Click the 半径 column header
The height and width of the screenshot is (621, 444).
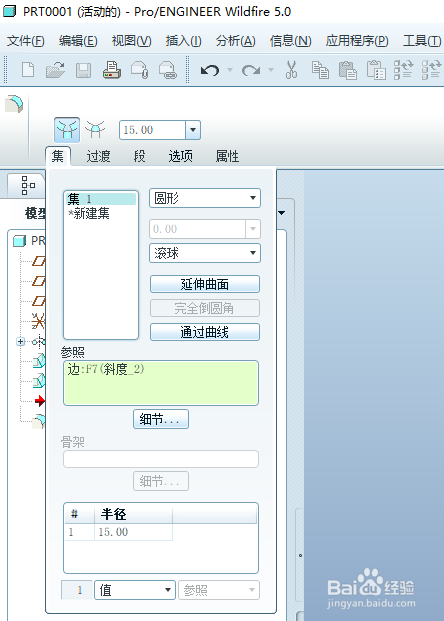(133, 514)
